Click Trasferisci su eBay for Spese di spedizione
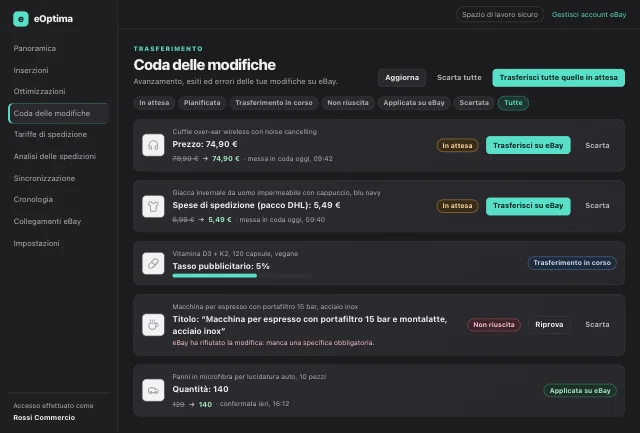The height and width of the screenshot is (433, 640). (x=528, y=206)
